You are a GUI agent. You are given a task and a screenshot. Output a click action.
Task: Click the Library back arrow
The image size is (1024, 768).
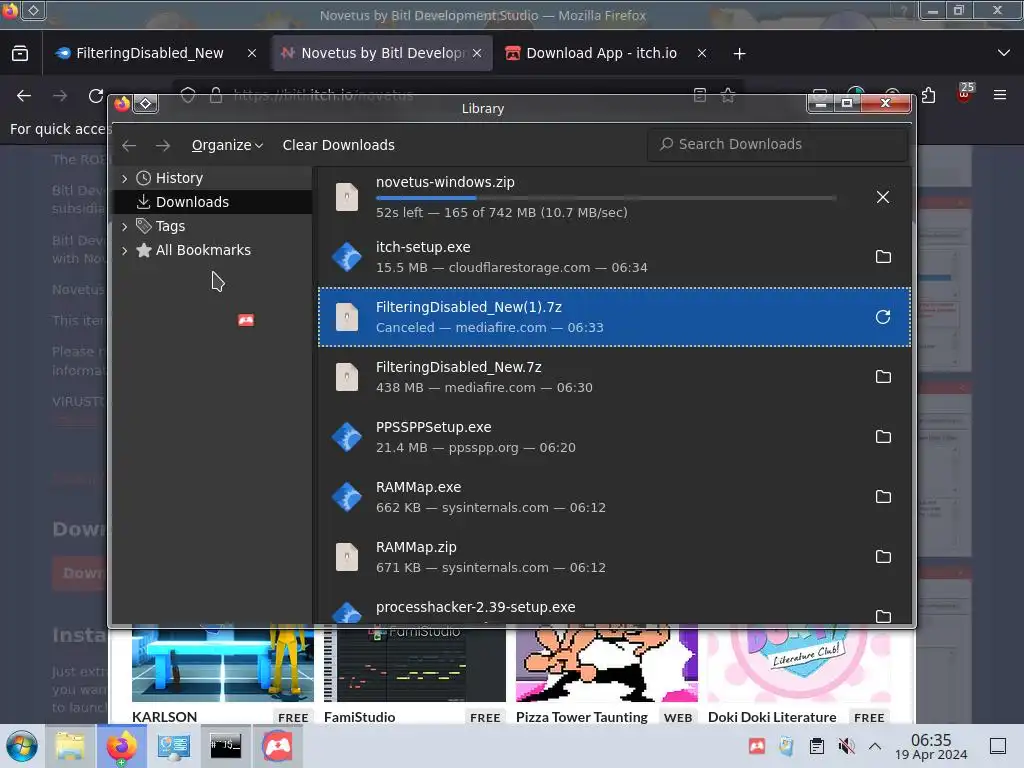pos(129,145)
